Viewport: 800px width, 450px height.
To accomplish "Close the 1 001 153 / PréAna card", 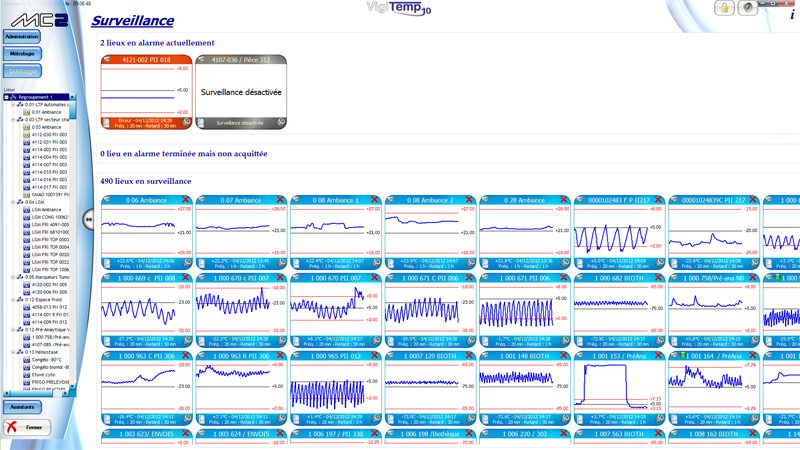I will pos(658,356).
